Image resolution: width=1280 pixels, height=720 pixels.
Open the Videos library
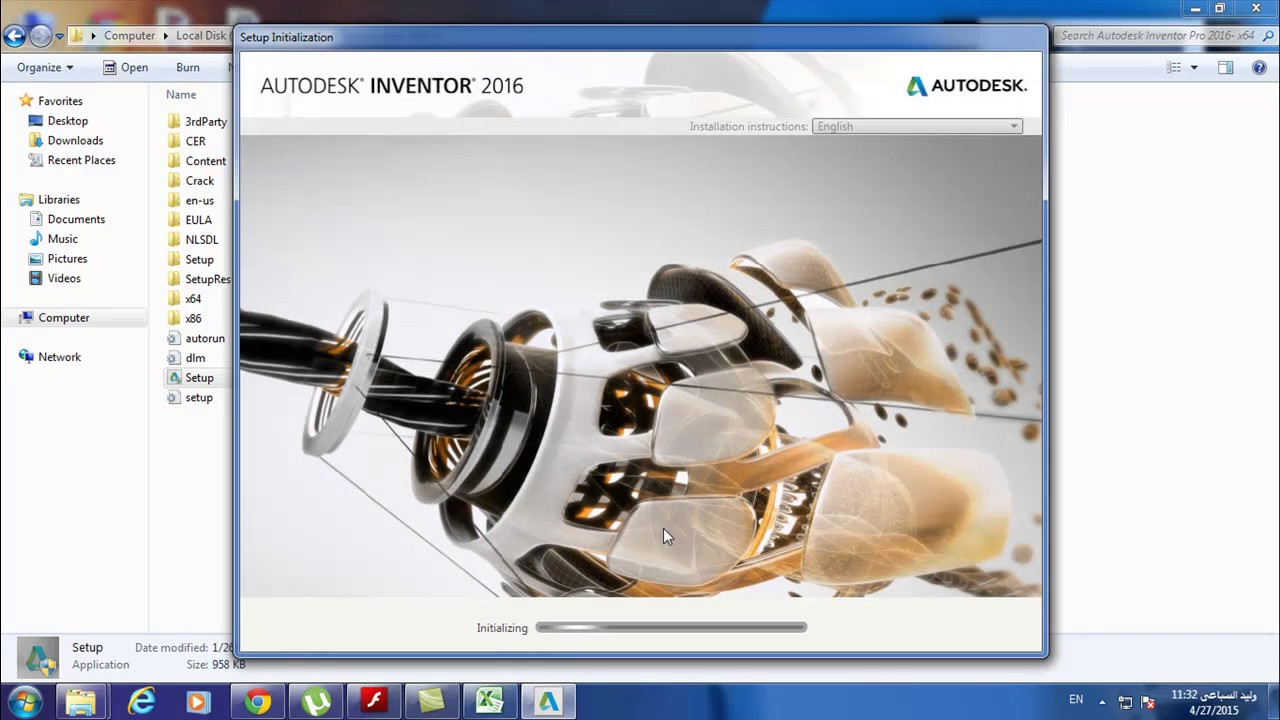(64, 278)
